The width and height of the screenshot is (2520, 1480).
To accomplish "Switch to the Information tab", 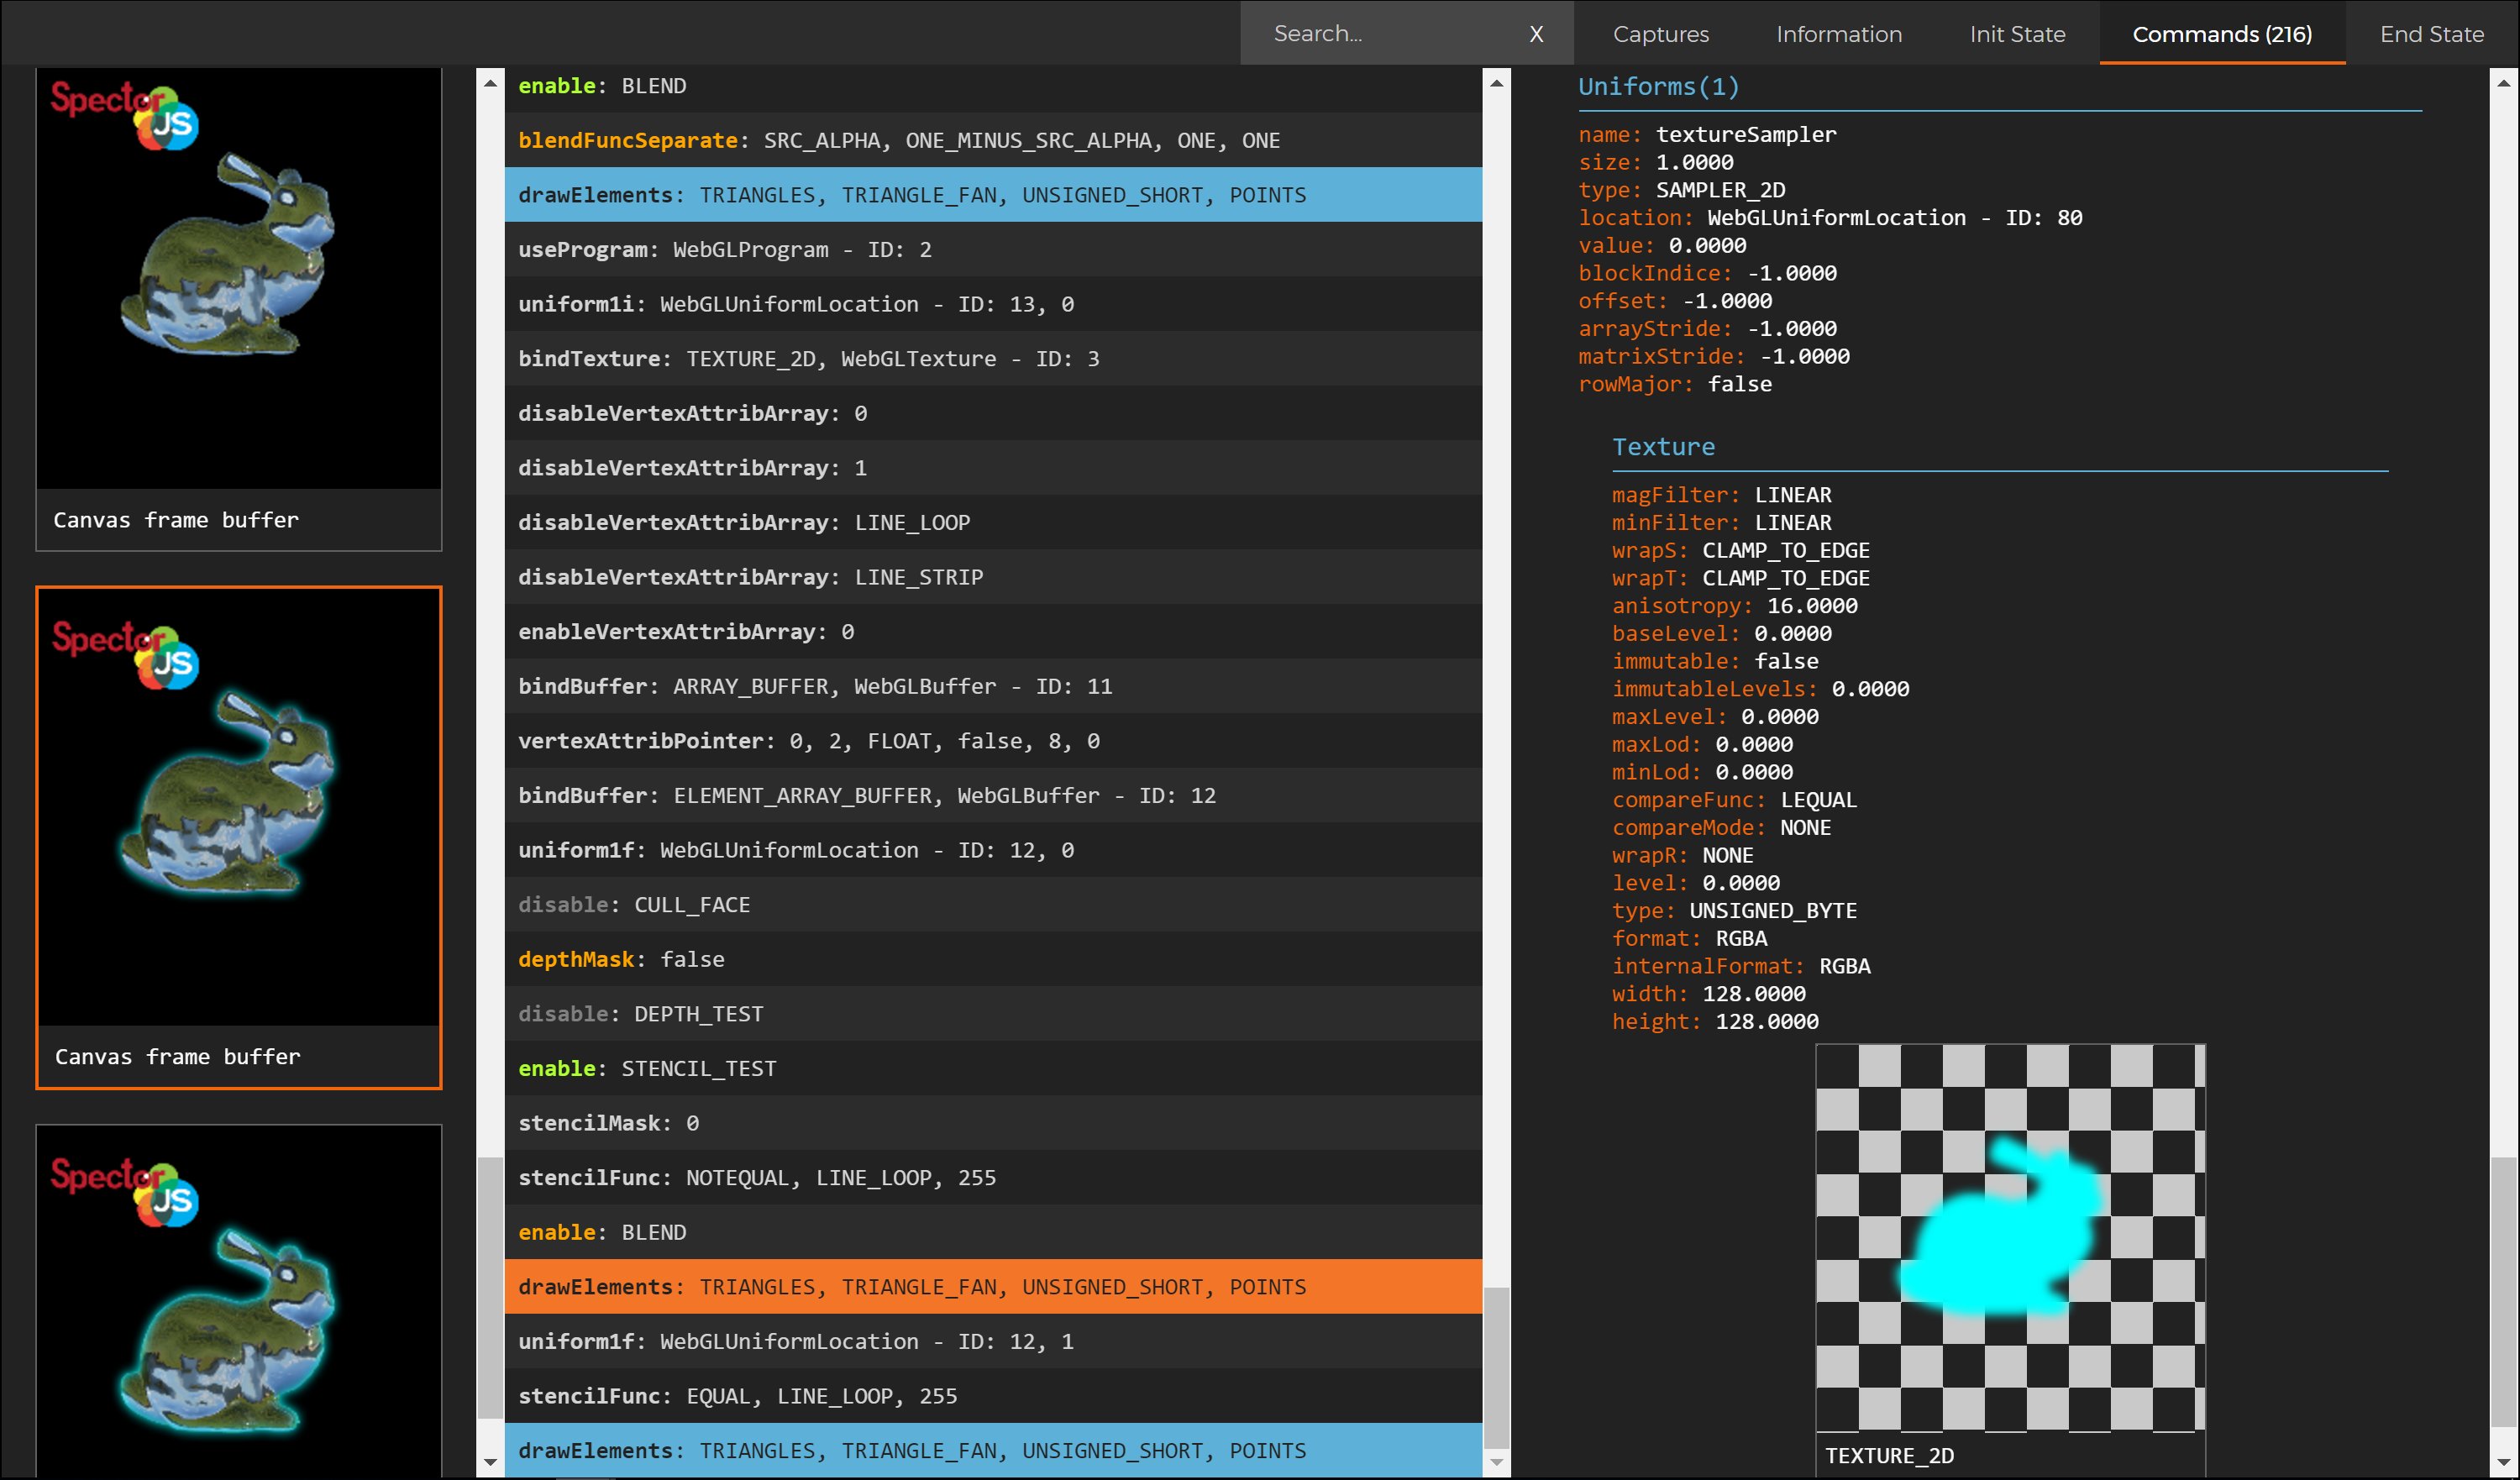I will click(x=1839, y=34).
